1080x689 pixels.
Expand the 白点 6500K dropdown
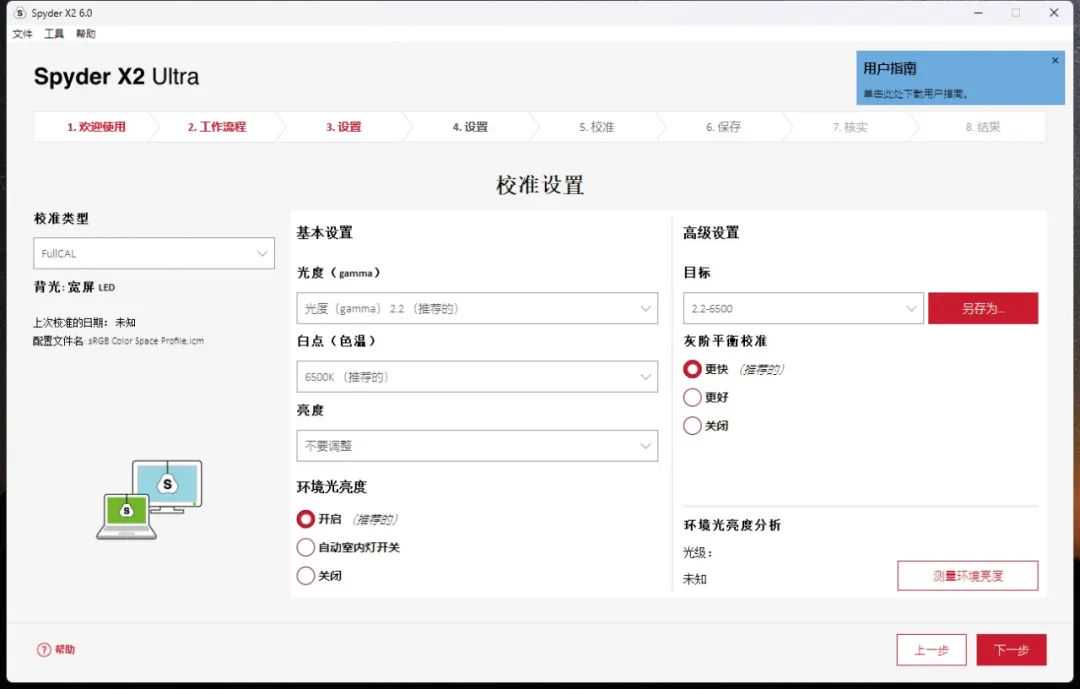click(x=477, y=377)
